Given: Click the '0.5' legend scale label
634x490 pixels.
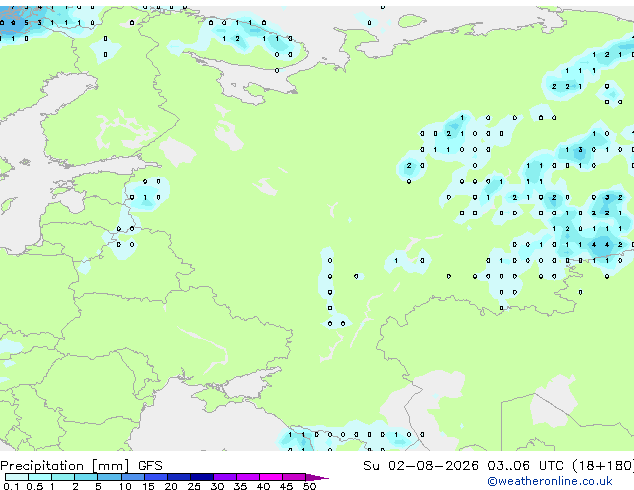Looking at the screenshot, I should (35, 486).
